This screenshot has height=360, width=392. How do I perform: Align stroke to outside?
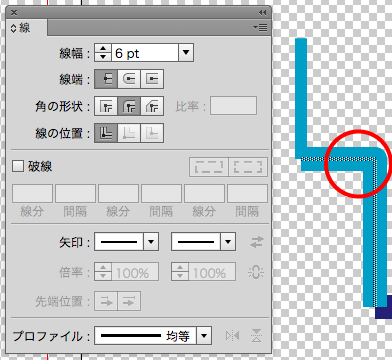152,133
